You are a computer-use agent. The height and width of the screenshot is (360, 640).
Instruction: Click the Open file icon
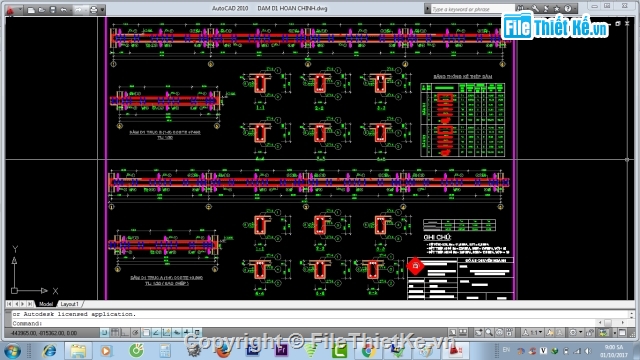click(42, 10)
